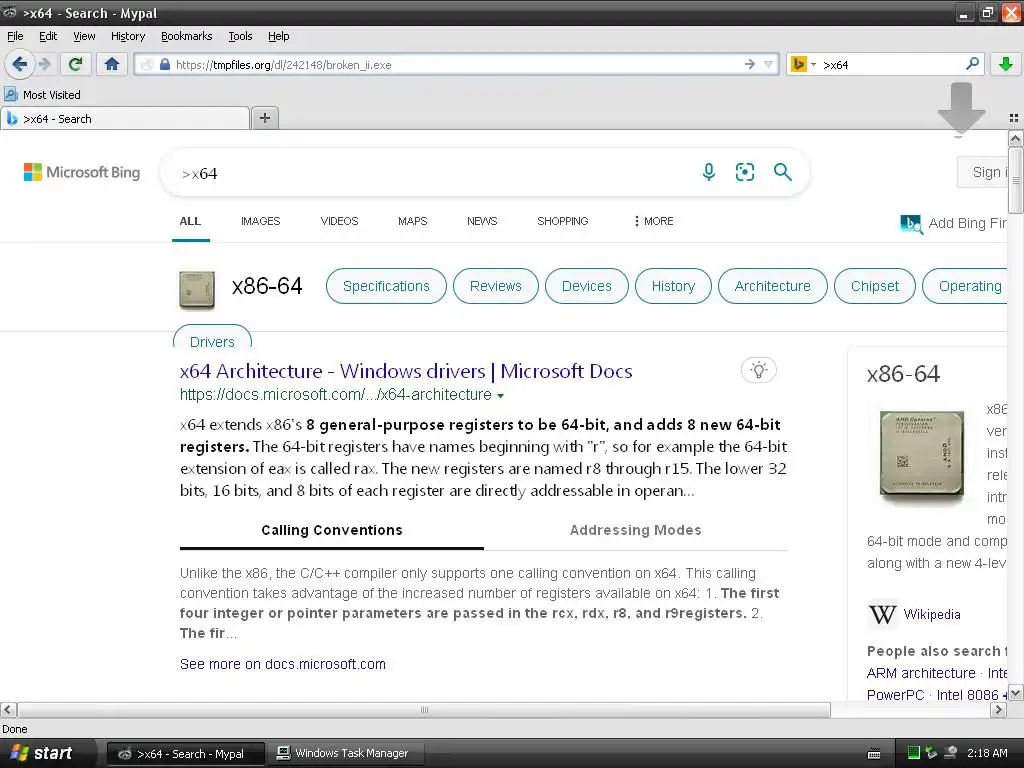The width and height of the screenshot is (1024, 768).
Task: Switch to the SHOPPING results tab
Action: coord(562,221)
